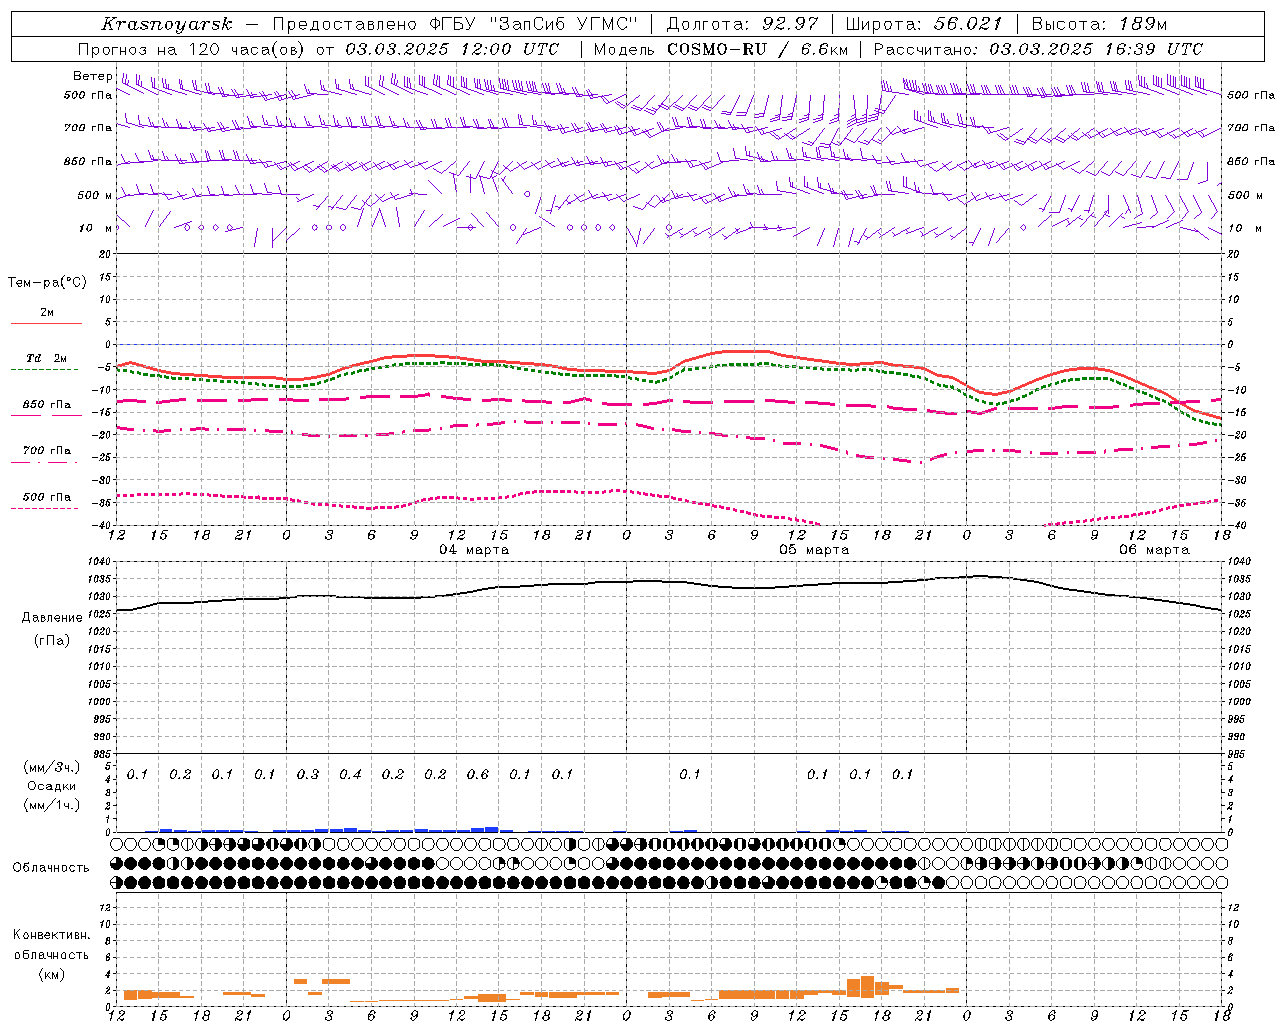Click the 'Td 2м' dew point legend entry
1280x1024 pixels.
[47, 358]
